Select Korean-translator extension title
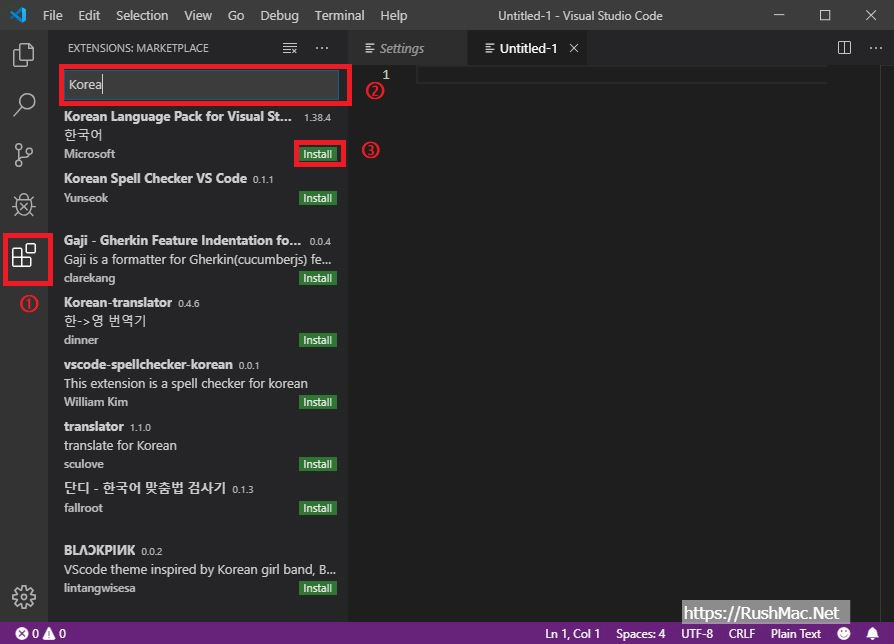 coord(117,303)
